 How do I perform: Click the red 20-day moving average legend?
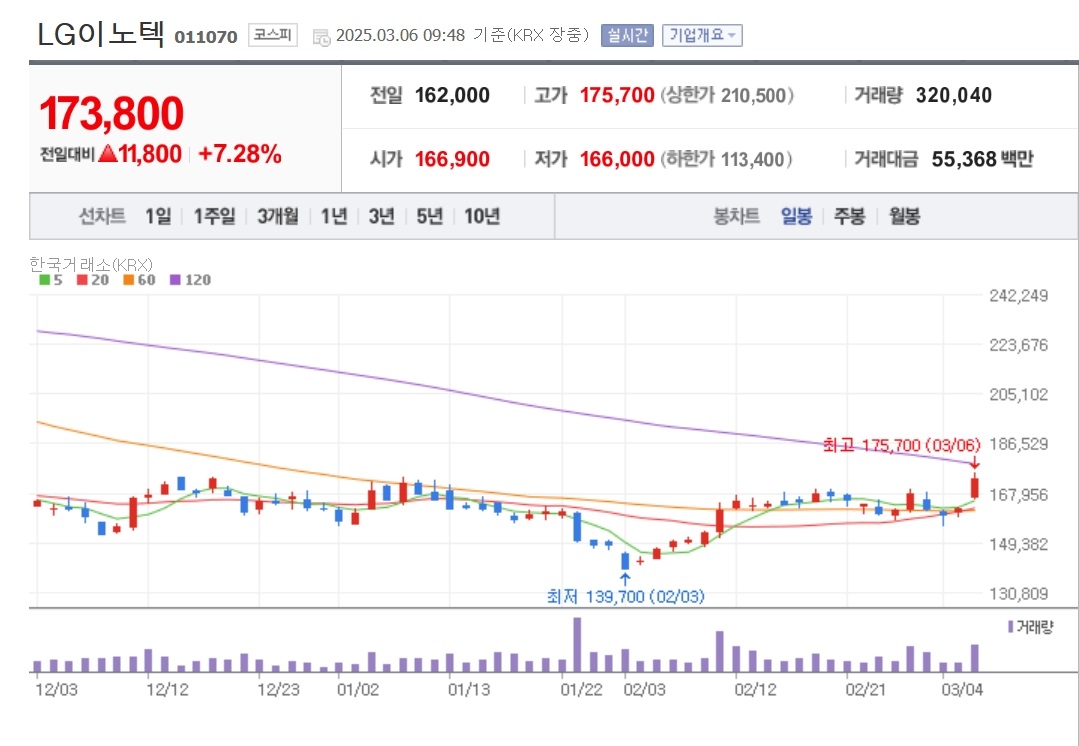(x=92, y=280)
